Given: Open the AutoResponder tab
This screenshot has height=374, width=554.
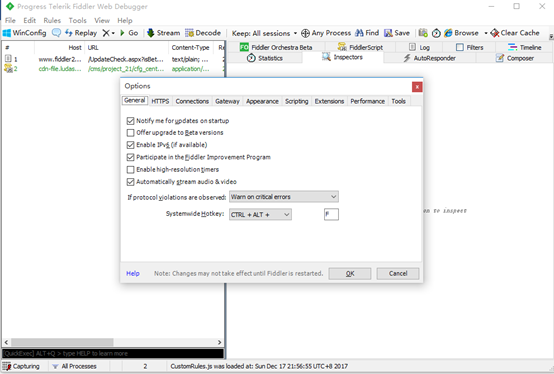Looking at the screenshot, I should (430, 58).
